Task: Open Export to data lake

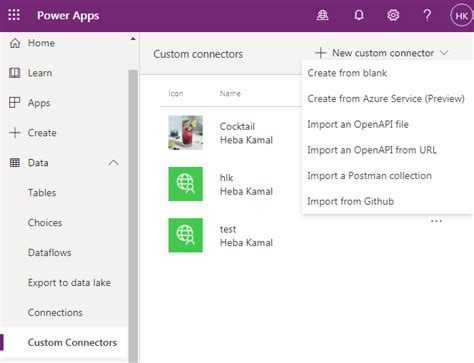Action: [69, 283]
